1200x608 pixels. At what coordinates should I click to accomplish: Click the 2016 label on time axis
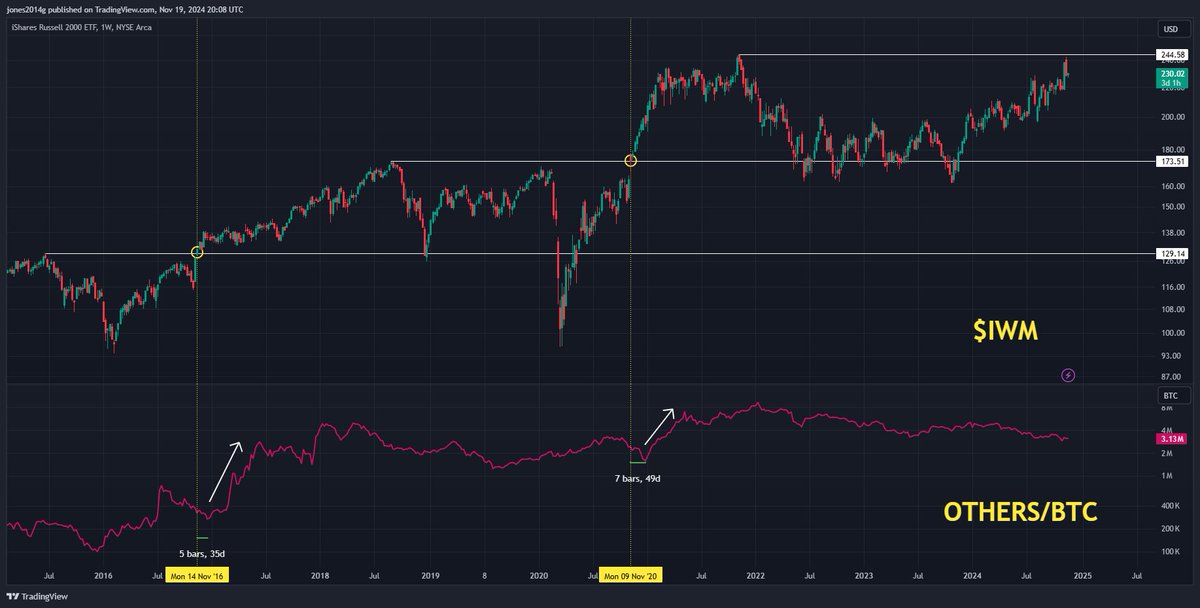pos(104,577)
